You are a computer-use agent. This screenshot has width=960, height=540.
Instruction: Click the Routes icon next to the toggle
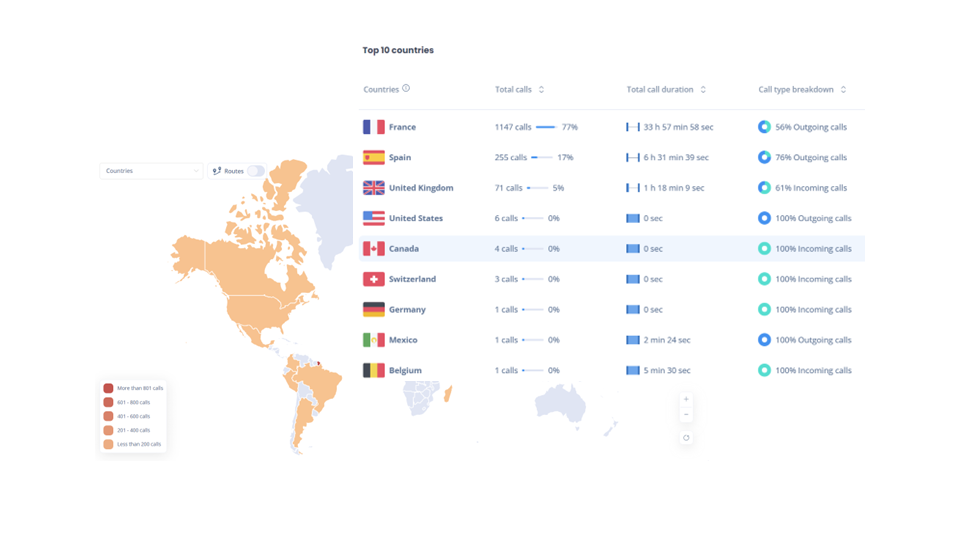(x=216, y=171)
